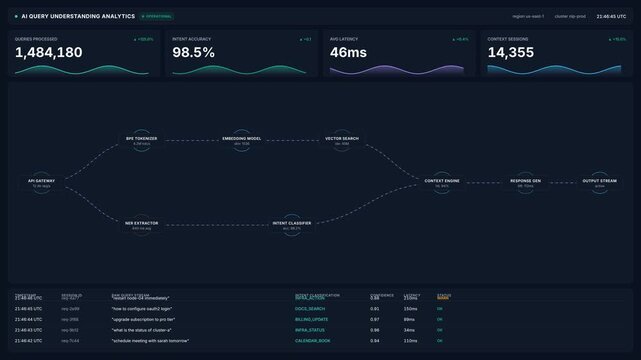Click confidence 0.97 in the subscription row
The height and width of the screenshot is (360, 641).
click(374, 320)
